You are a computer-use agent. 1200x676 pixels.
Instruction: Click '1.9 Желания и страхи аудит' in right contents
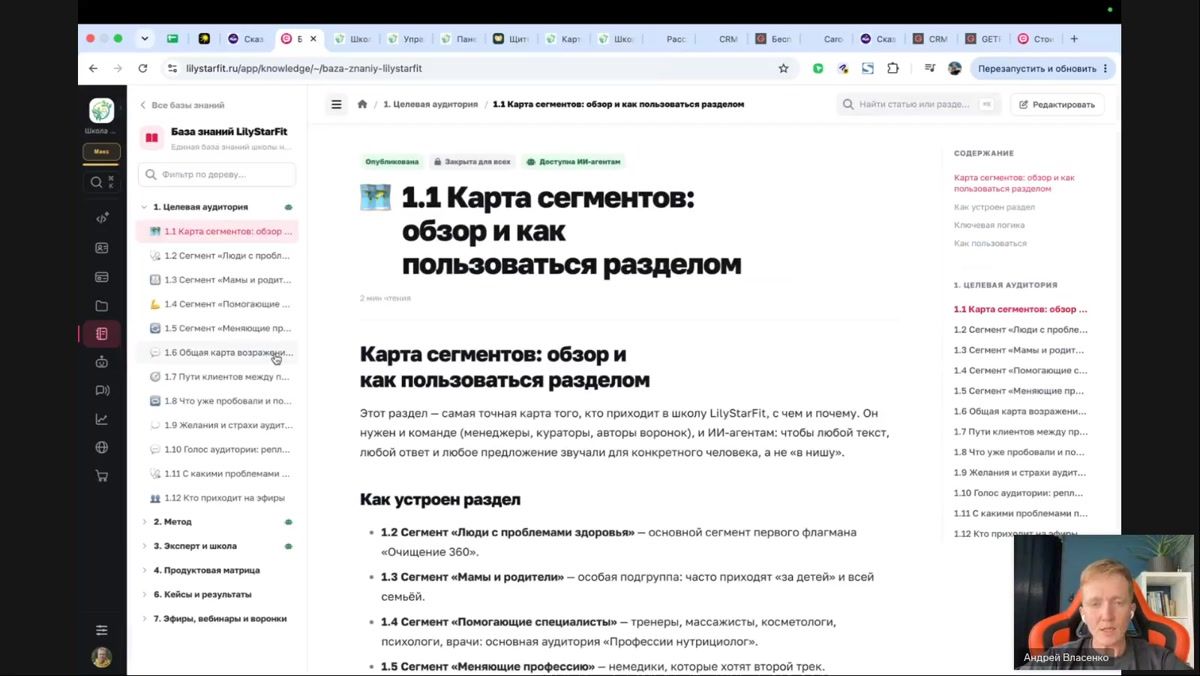[x=1020, y=472]
